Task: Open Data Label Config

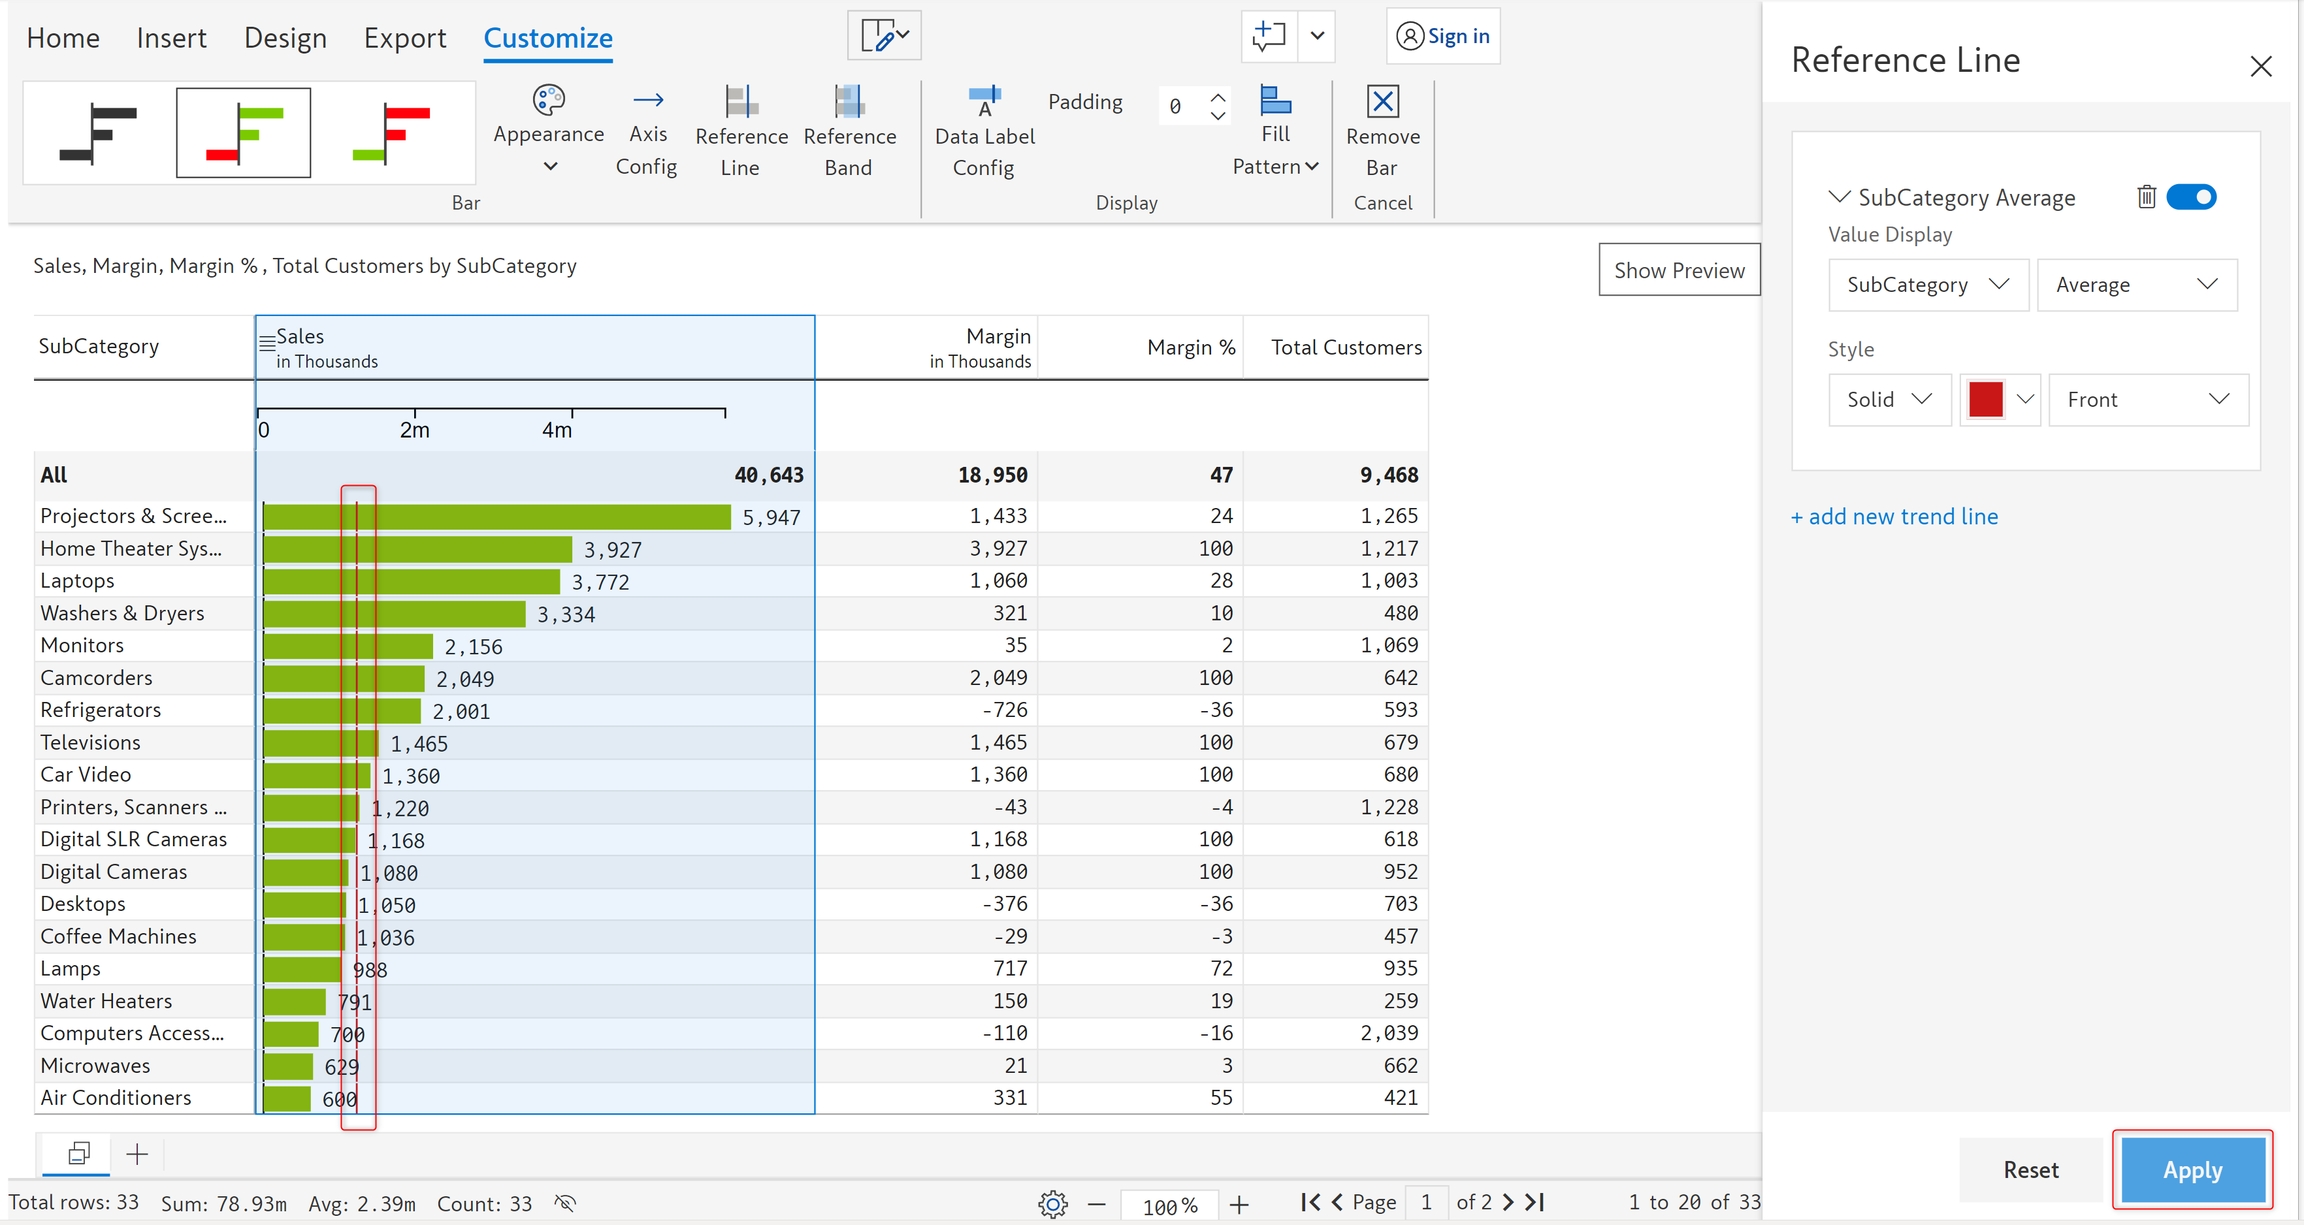Action: pyautogui.click(x=984, y=131)
